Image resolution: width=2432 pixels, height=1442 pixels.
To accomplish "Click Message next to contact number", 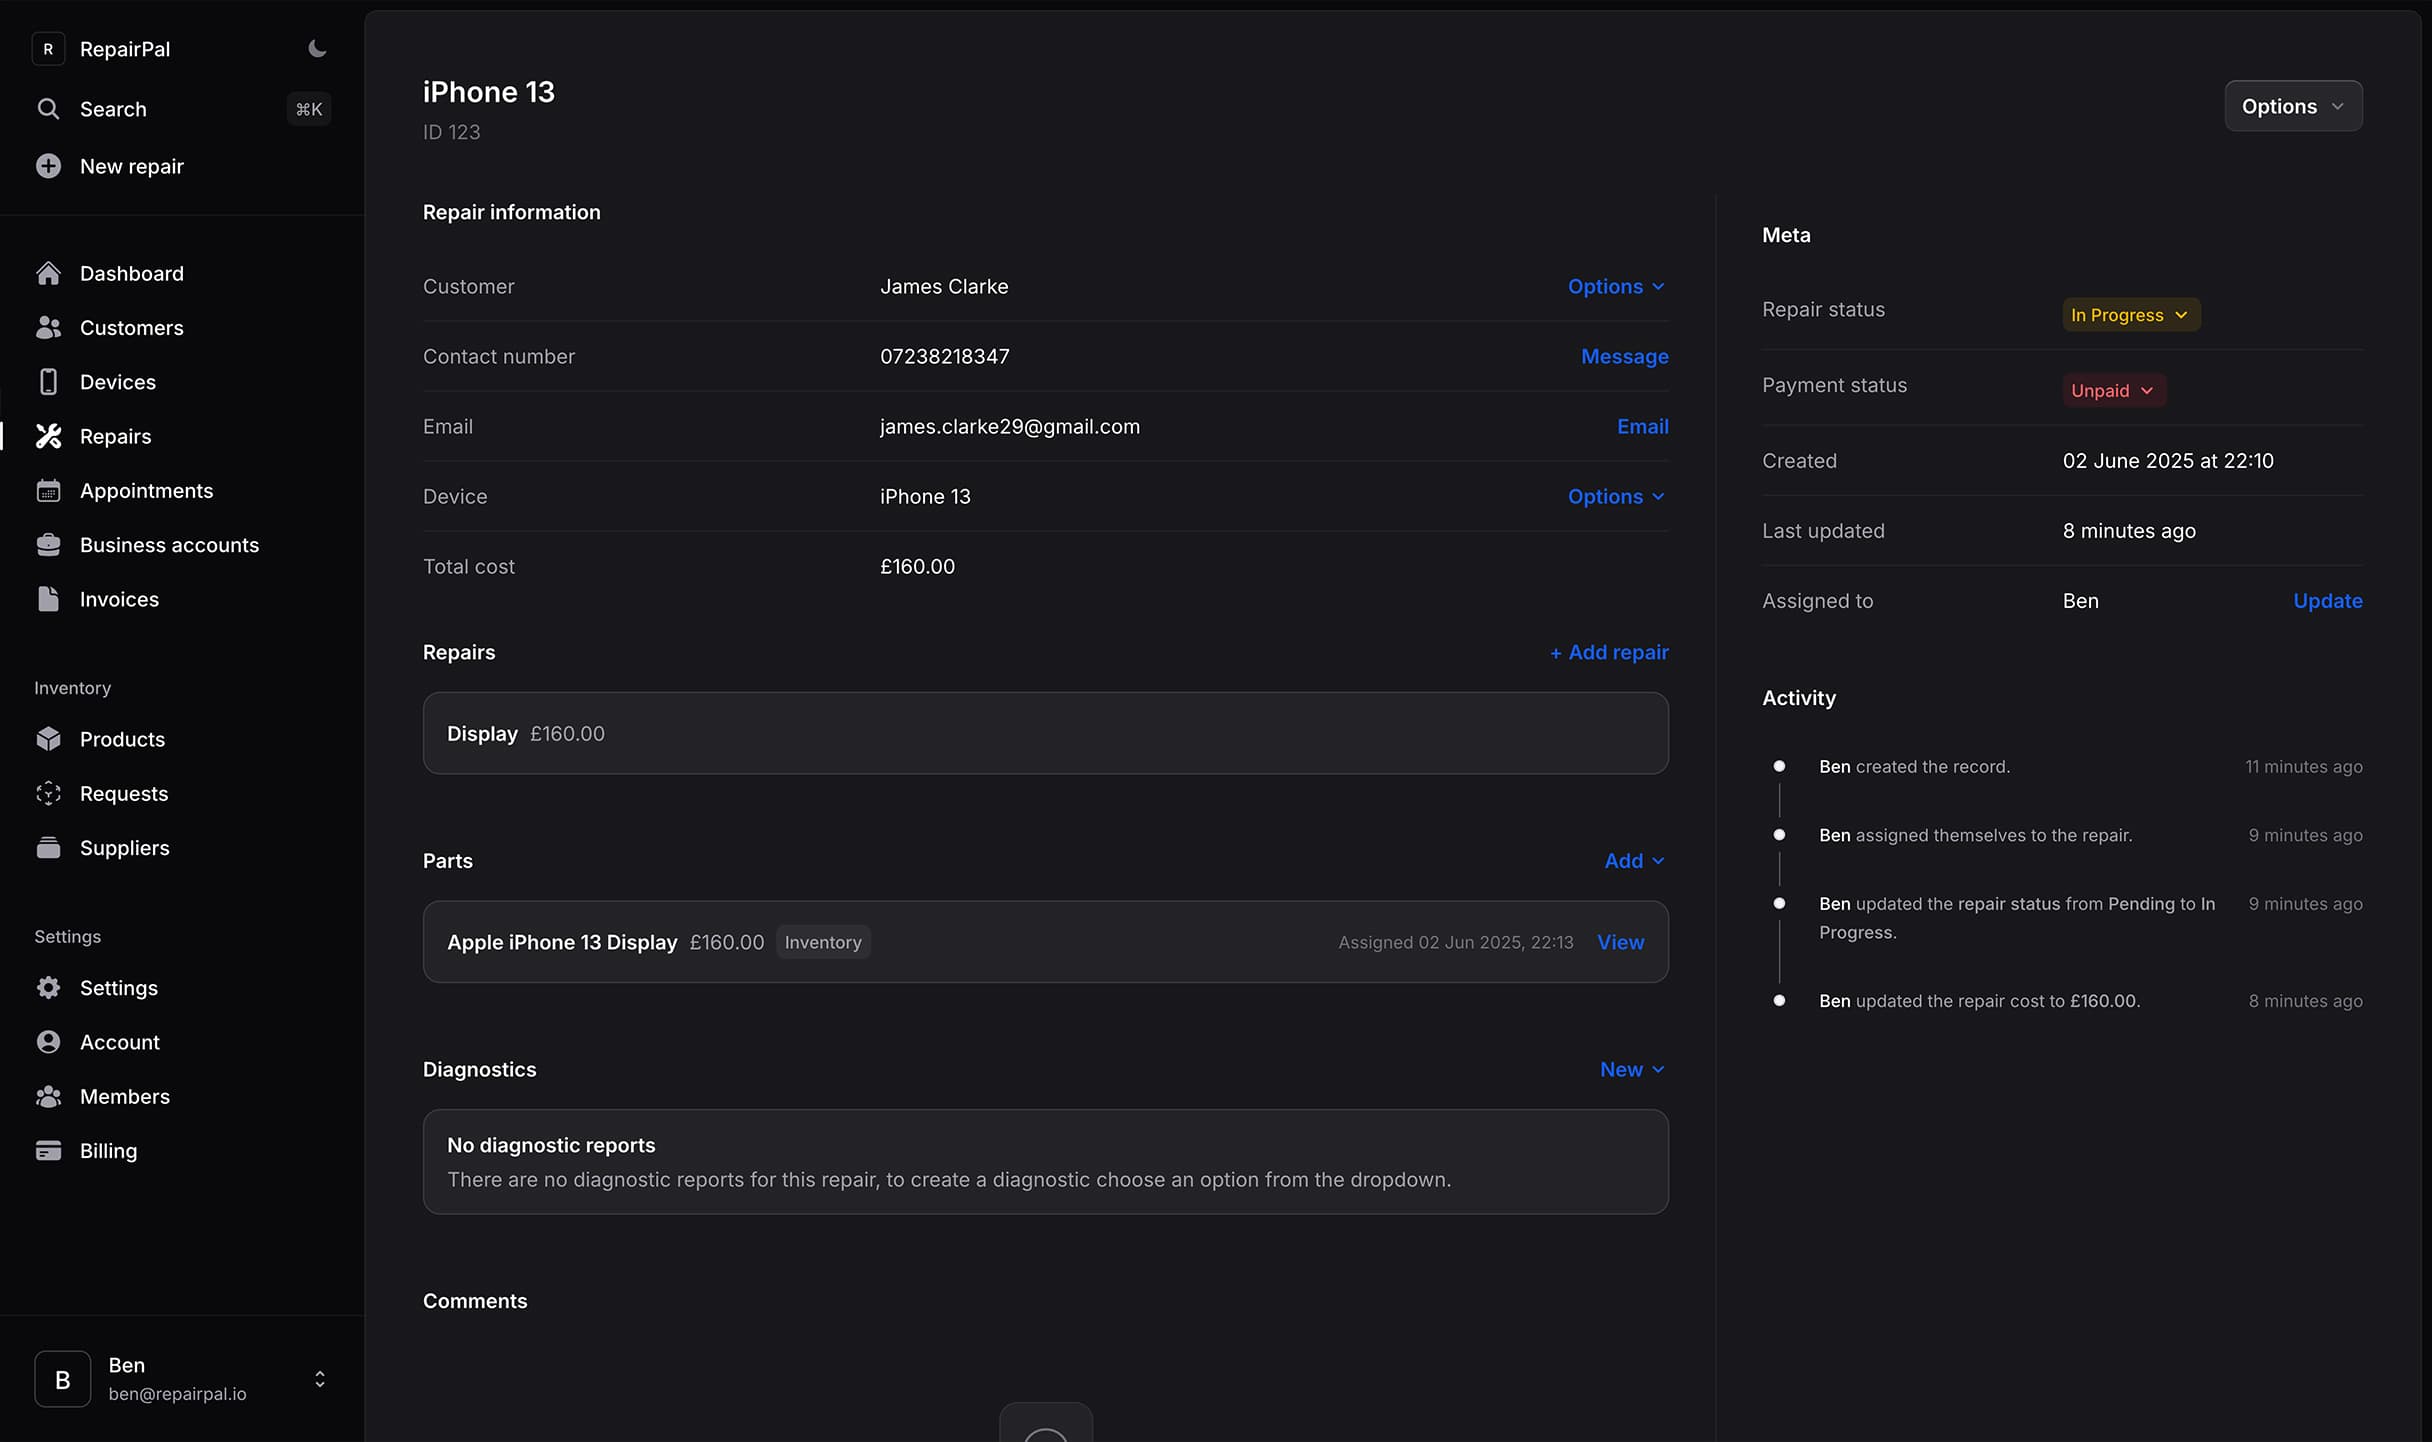I will coord(1624,356).
